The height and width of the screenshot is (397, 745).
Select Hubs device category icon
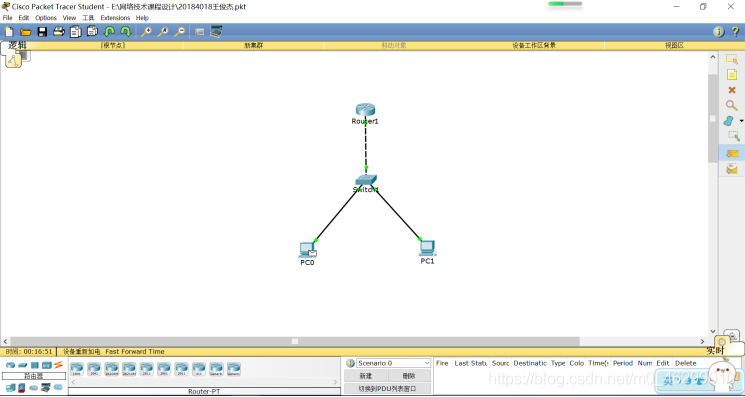(35, 365)
